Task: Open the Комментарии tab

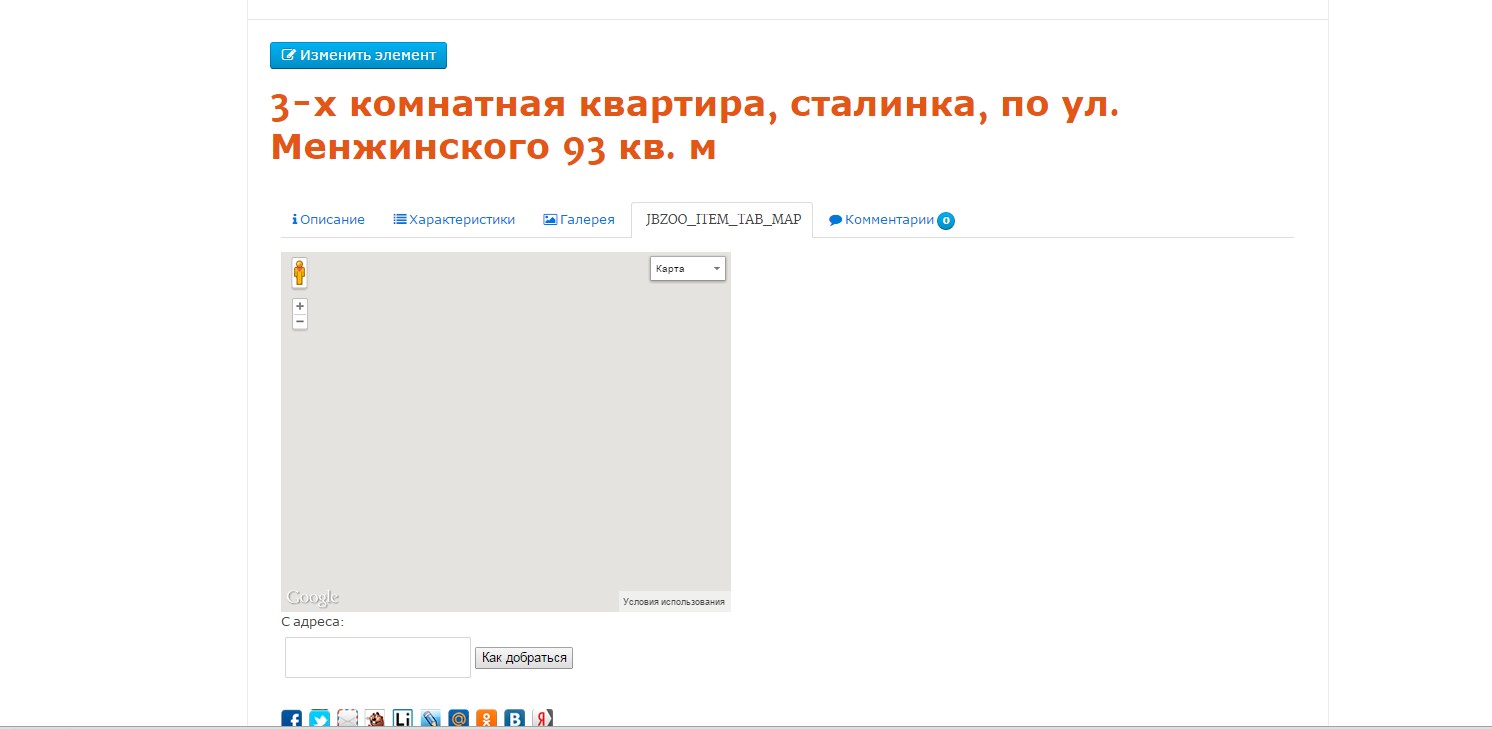Action: (888, 220)
